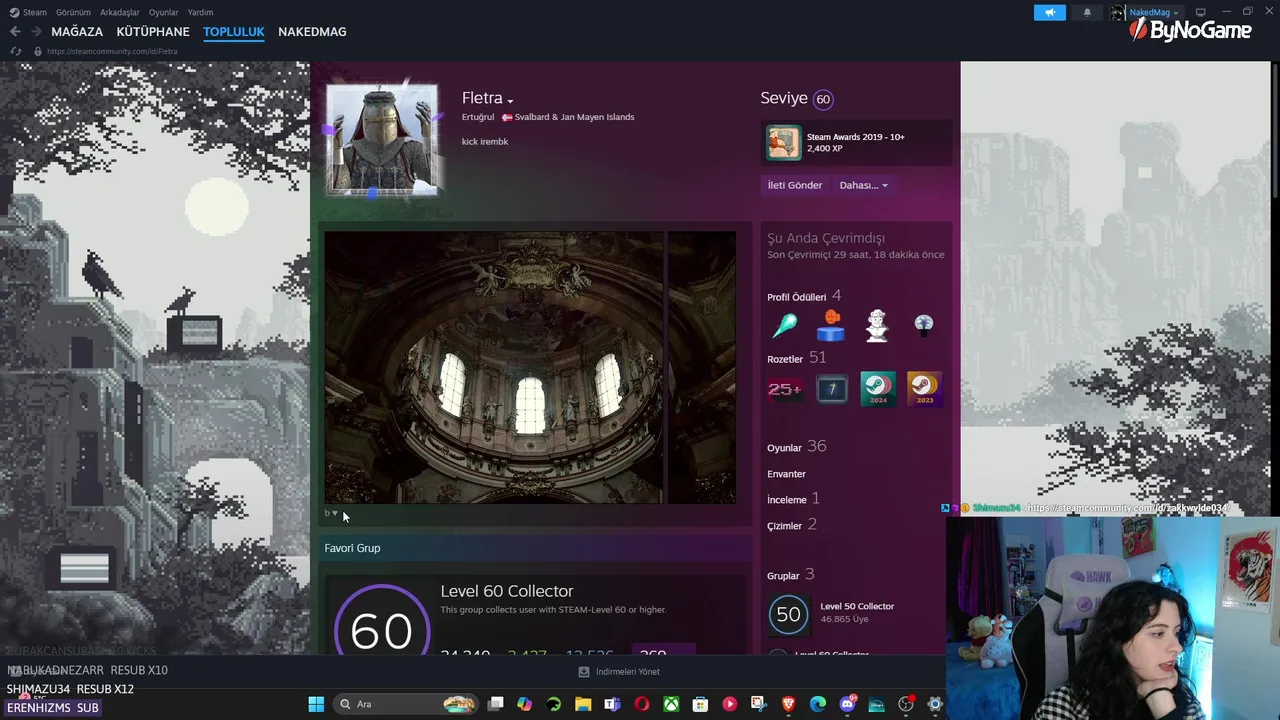This screenshot has width=1280, height=720.
Task: Click the teal comet profile award
Action: pyautogui.click(x=784, y=325)
